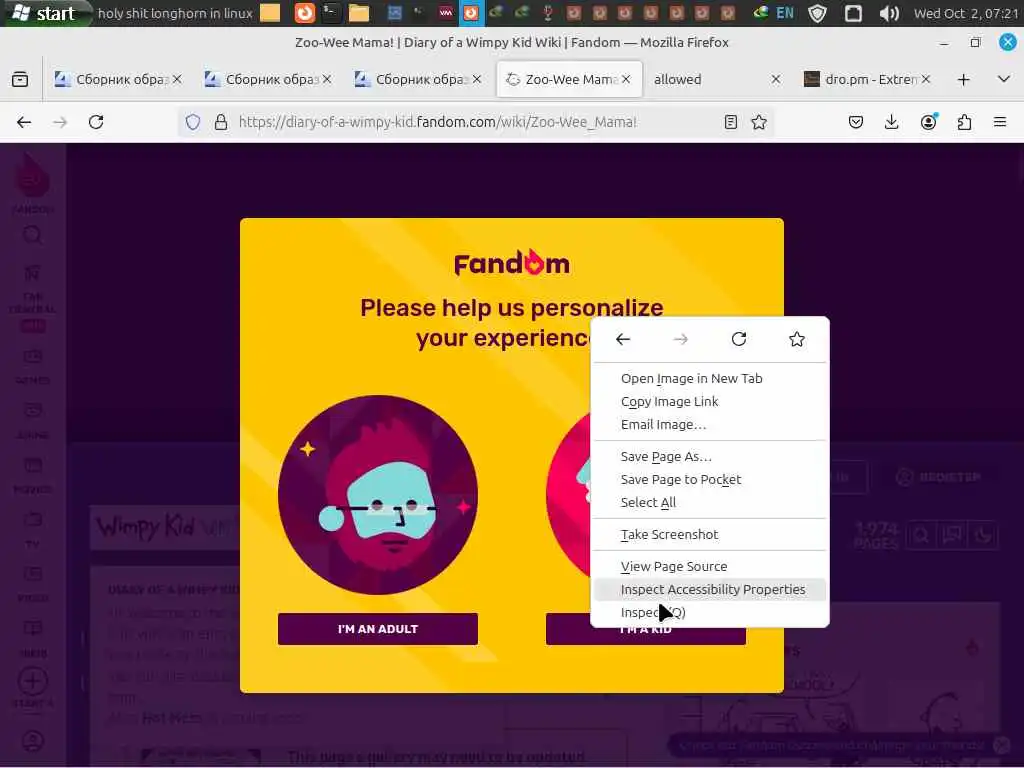Click the user profile icon in Fandom sidebar
The width and height of the screenshot is (1024, 768).
33,741
